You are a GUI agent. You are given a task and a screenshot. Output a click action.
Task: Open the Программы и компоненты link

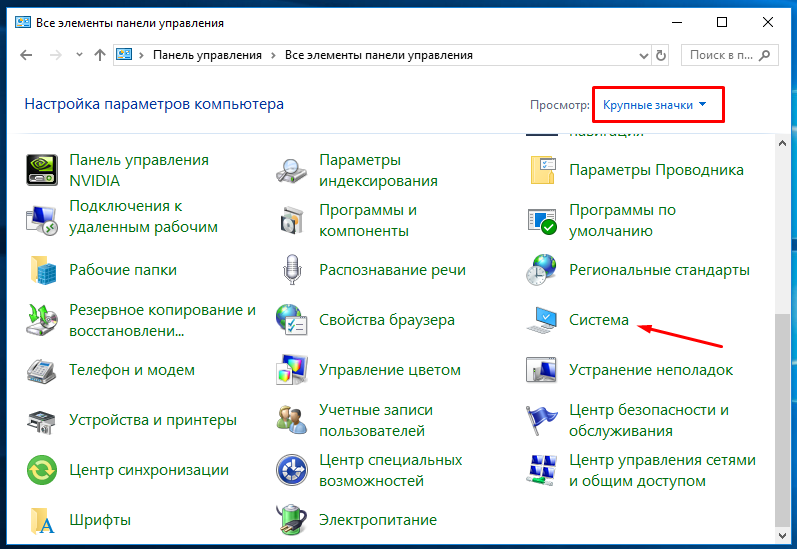pyautogui.click(x=367, y=220)
